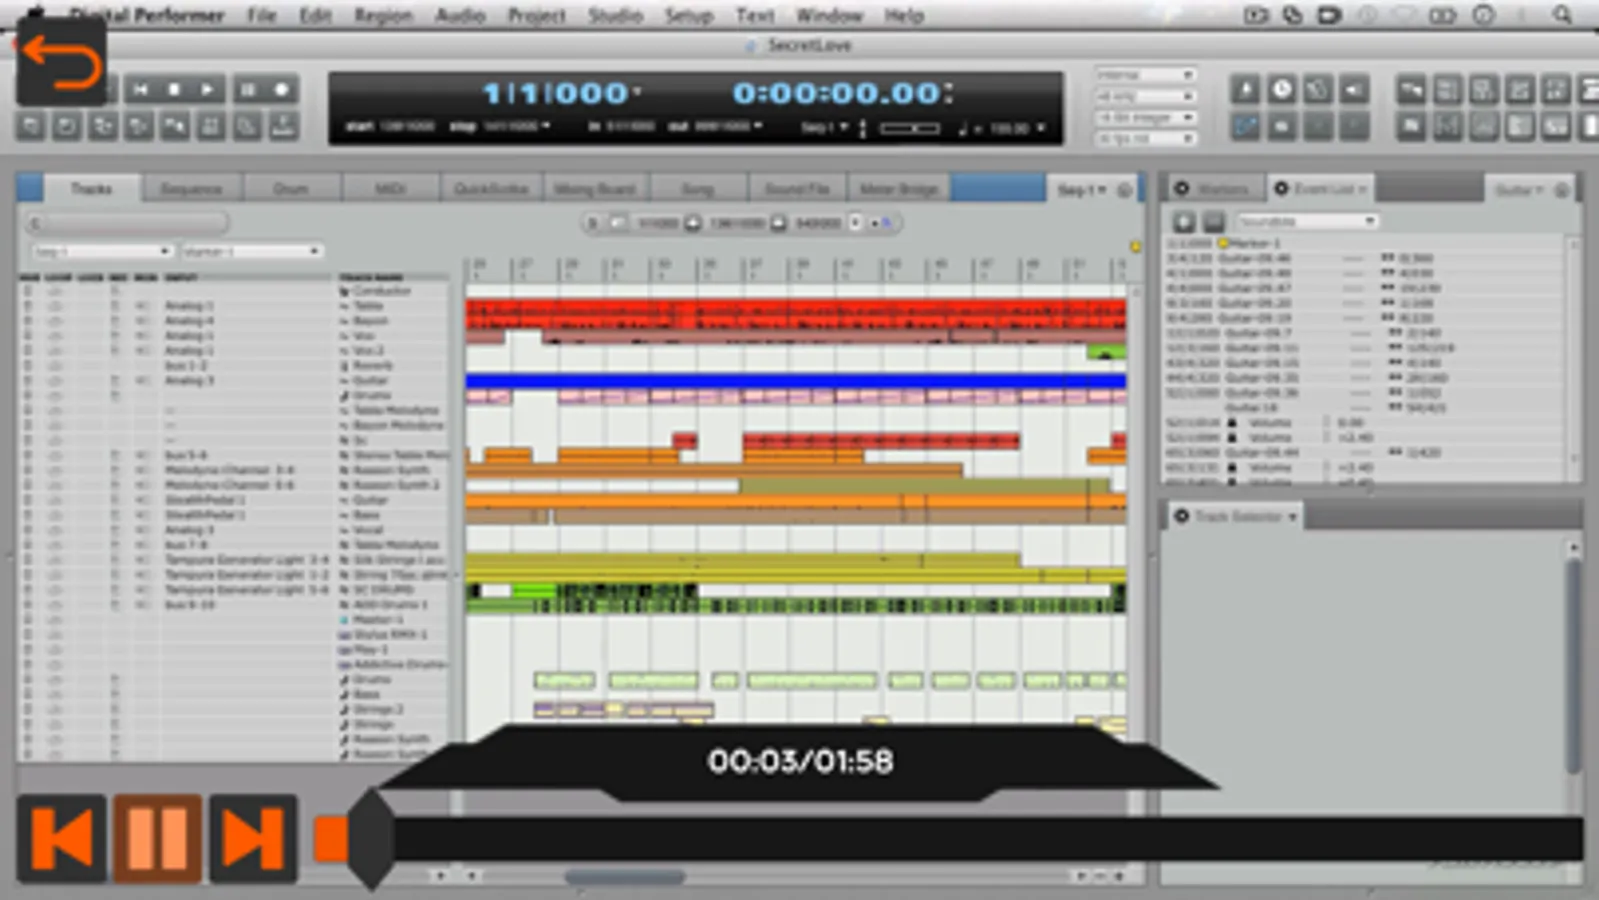The height and width of the screenshot is (900, 1599).
Task: Switch to the QuickScribe tab
Action: coord(490,189)
